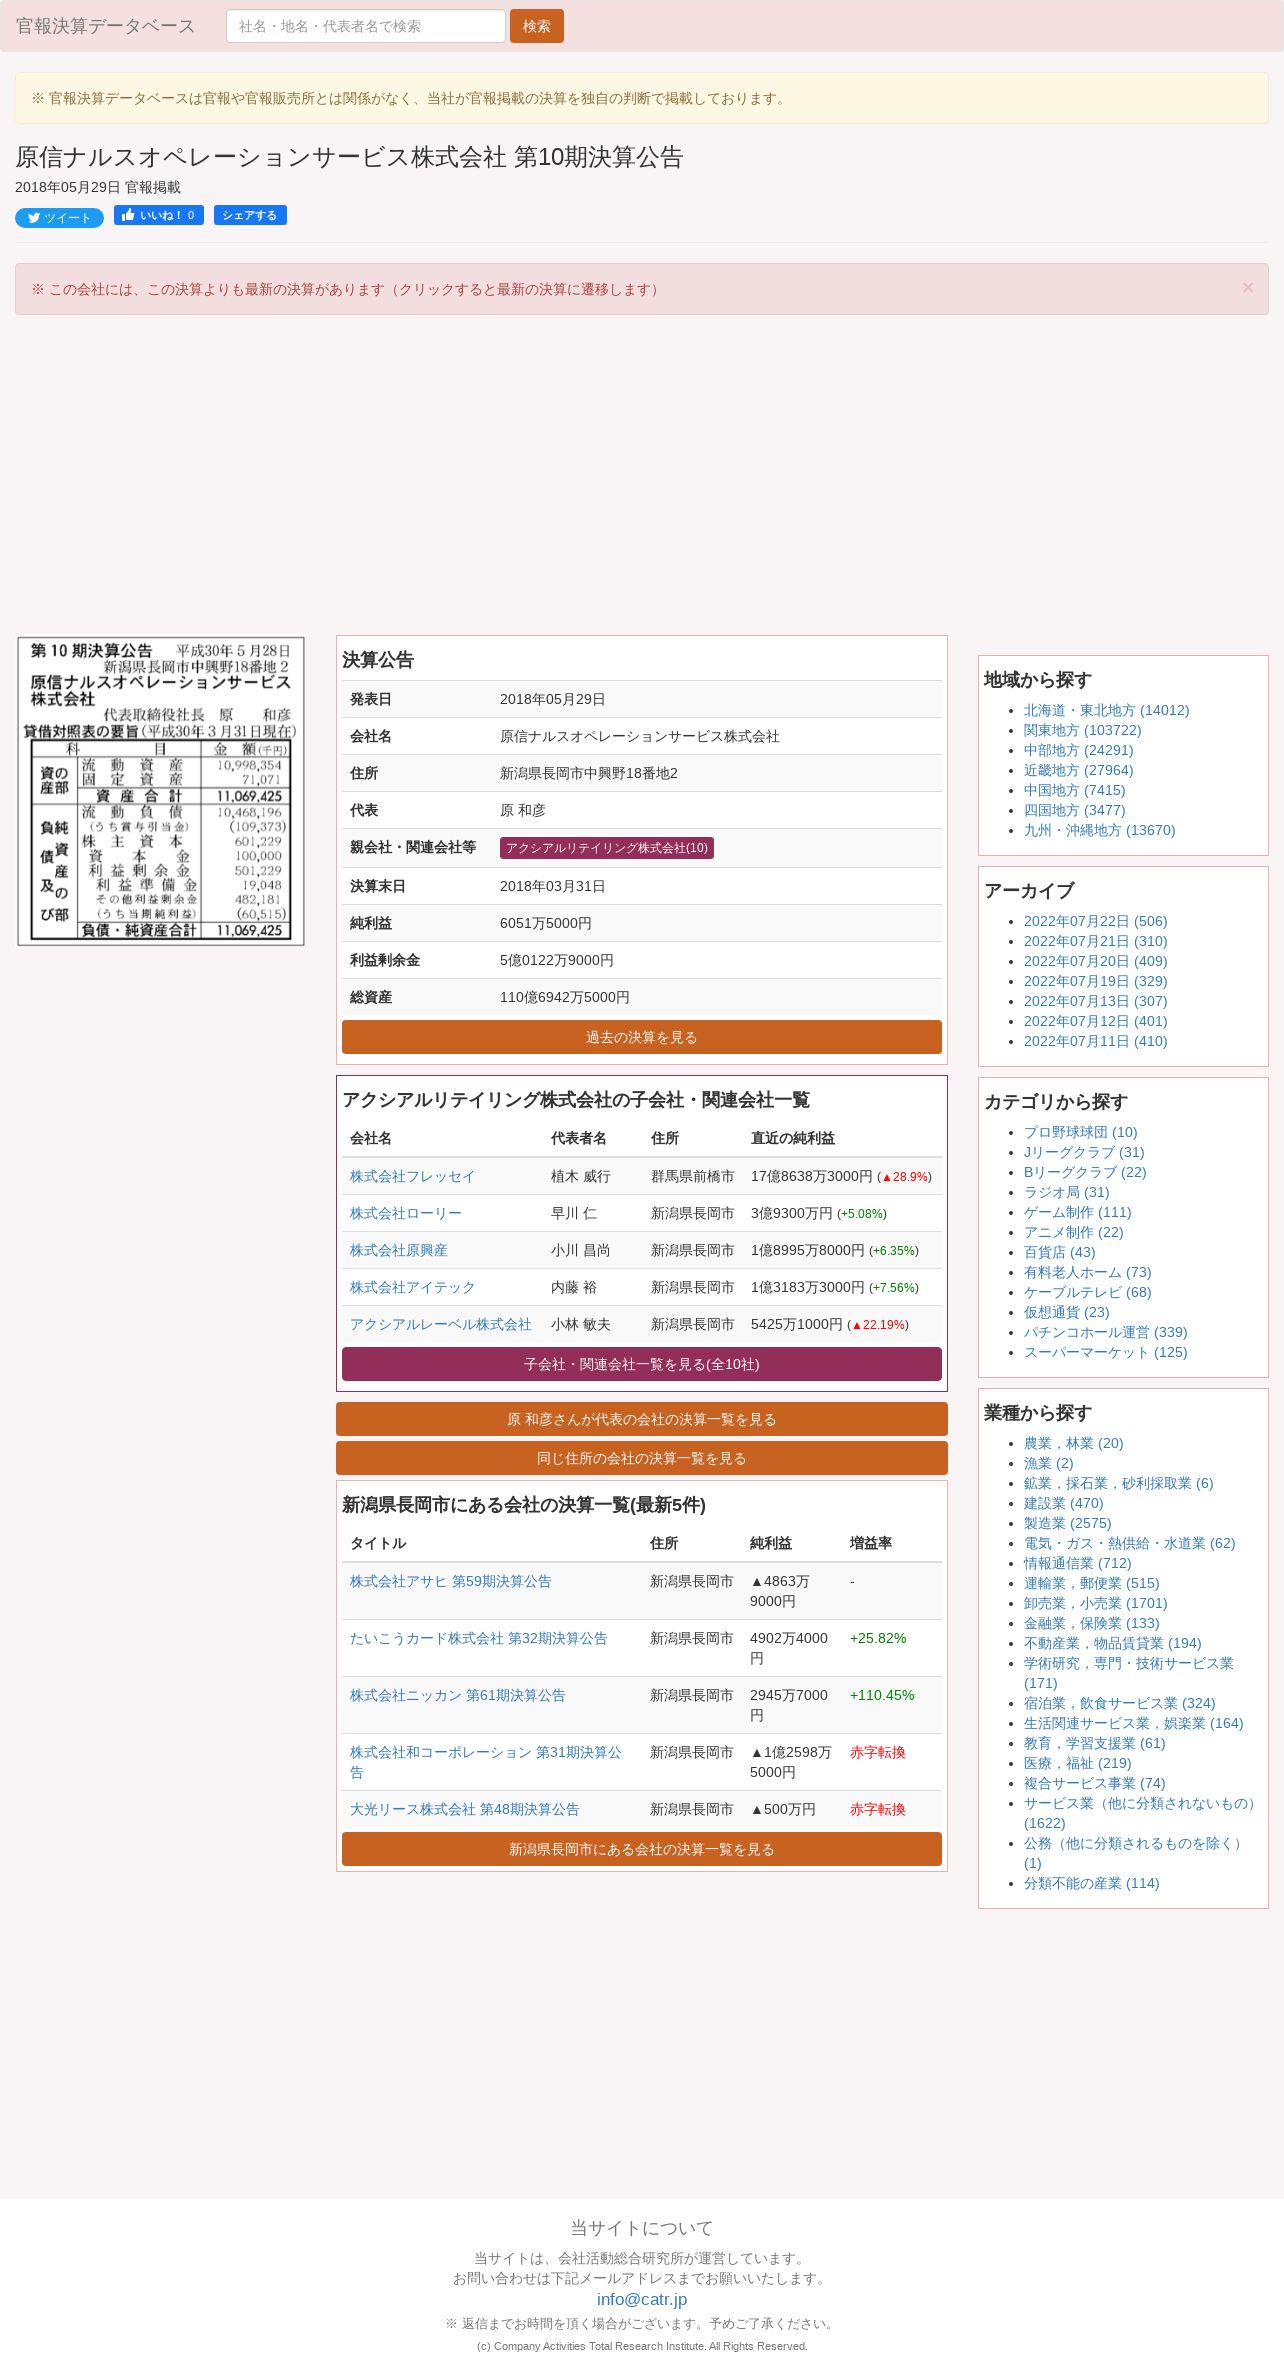Open industry 農業，林業 (20)
Viewport: 1284px width, 2364px height.
[1073, 1443]
